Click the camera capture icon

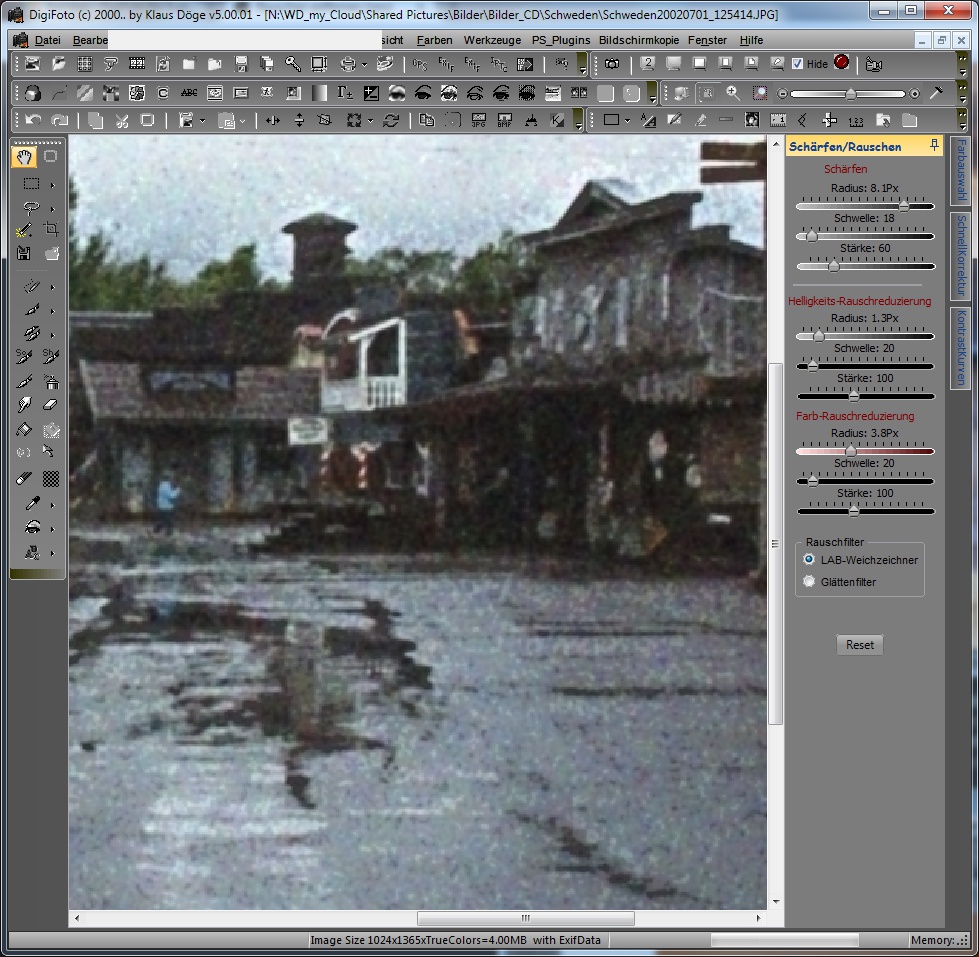coord(610,64)
